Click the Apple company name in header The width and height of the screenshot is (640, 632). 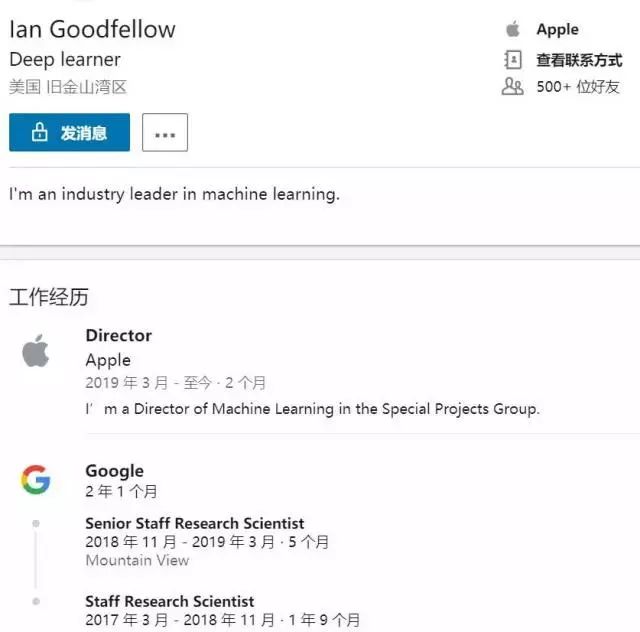[558, 30]
